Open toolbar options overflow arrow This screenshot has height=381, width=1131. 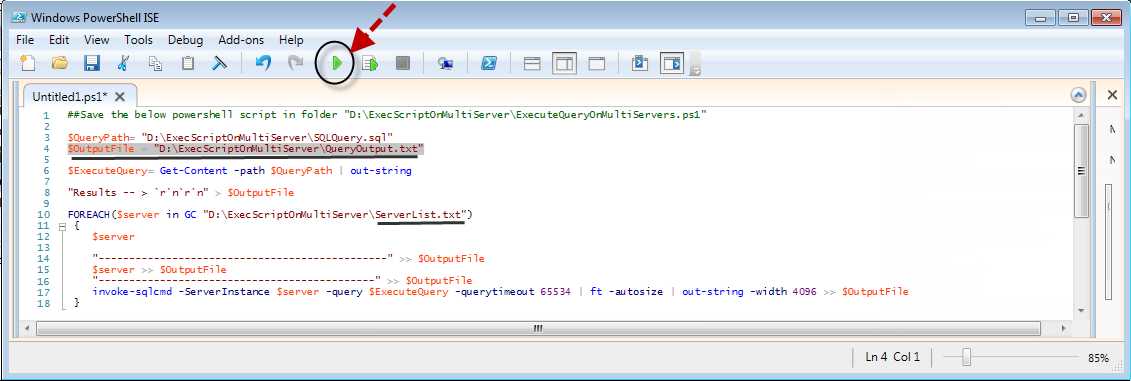pyautogui.click(x=695, y=70)
